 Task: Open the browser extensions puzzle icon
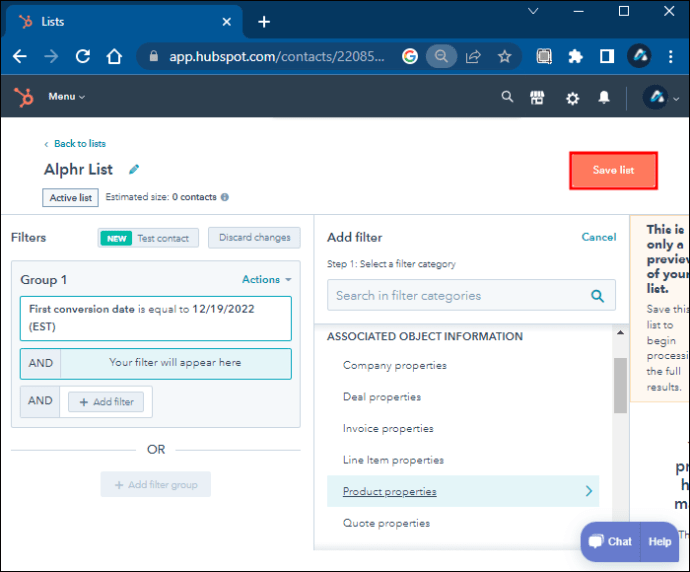click(x=575, y=56)
